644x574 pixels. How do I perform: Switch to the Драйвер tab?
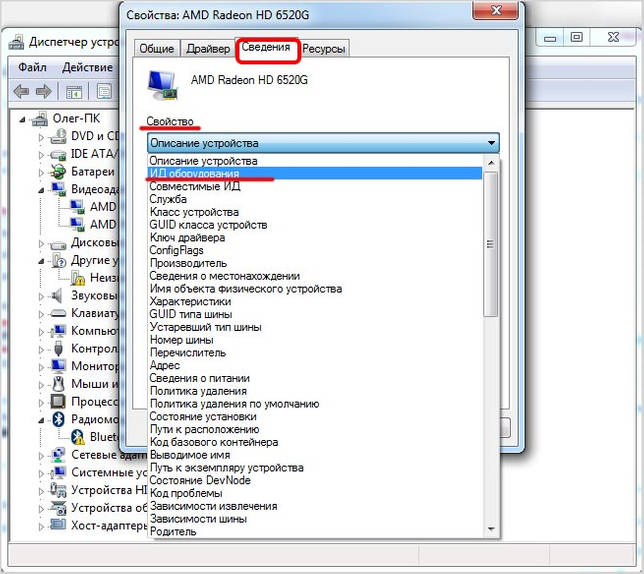pos(208,49)
